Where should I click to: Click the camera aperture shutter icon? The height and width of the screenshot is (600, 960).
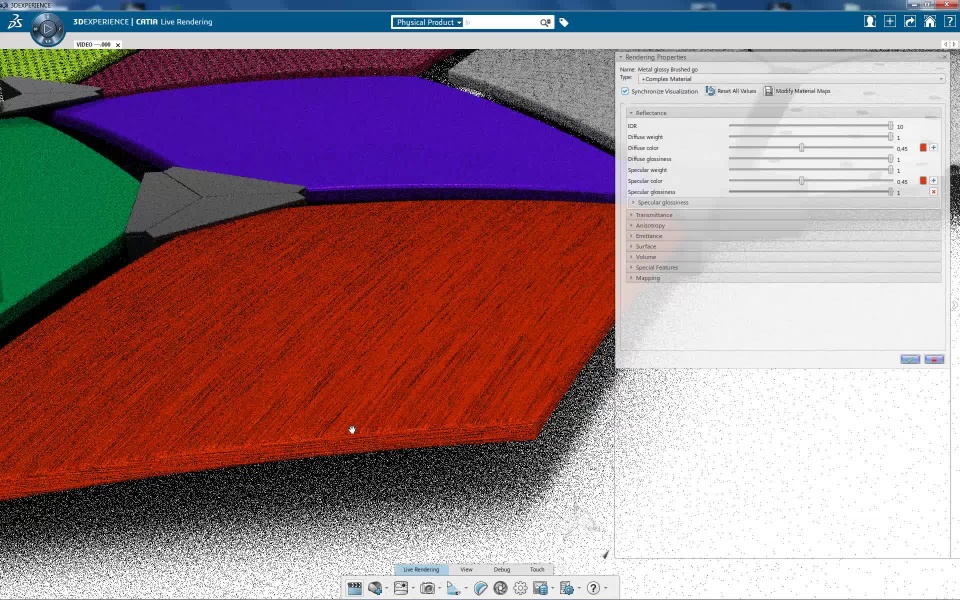(x=500, y=588)
